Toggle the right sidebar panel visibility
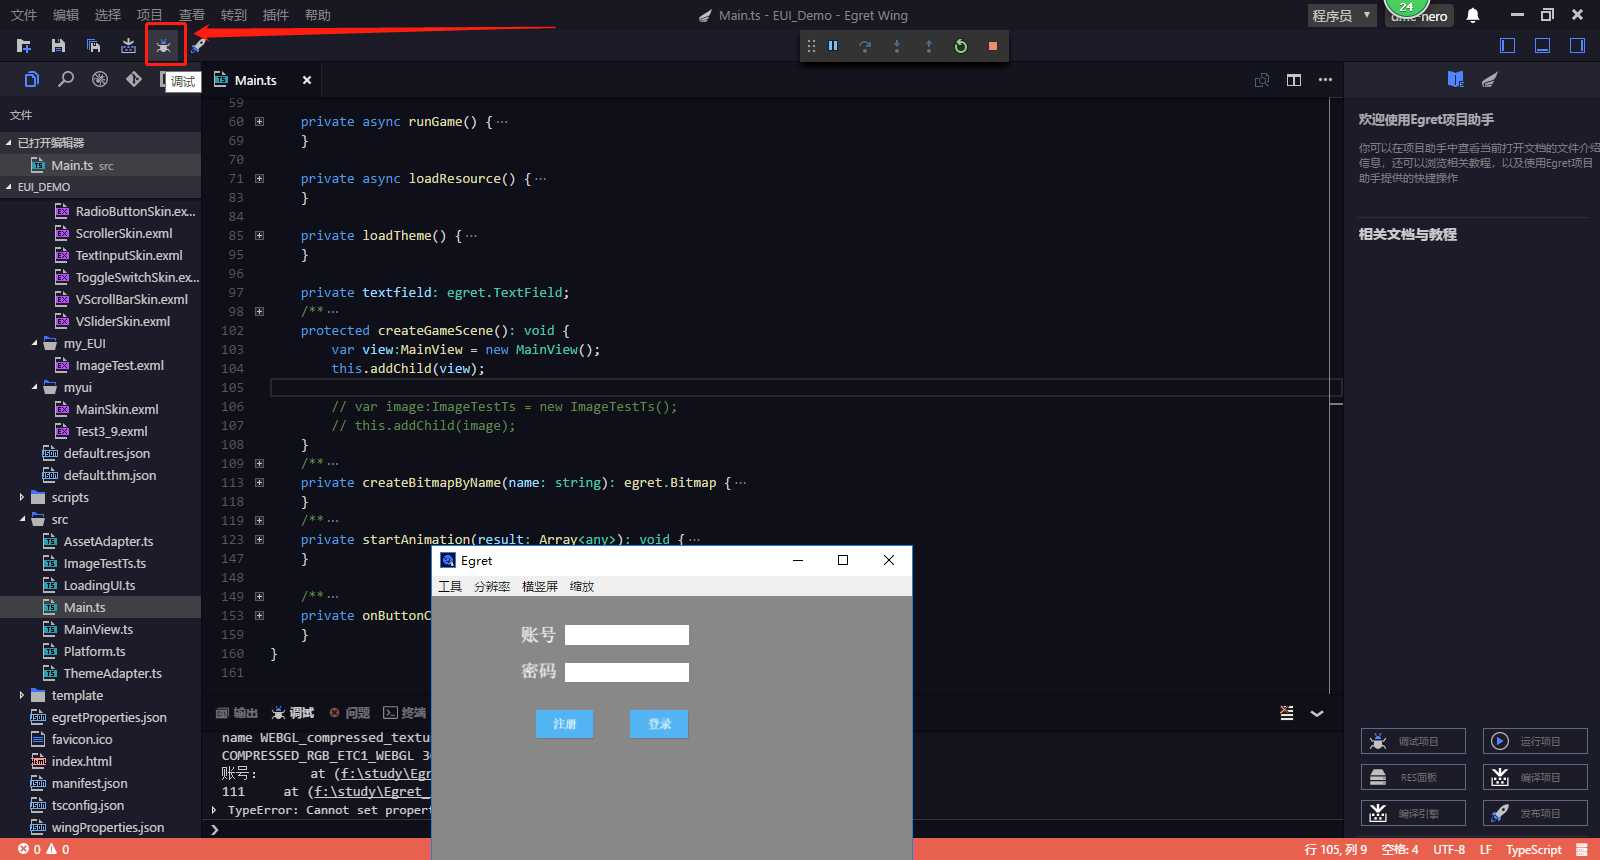 tap(1577, 46)
